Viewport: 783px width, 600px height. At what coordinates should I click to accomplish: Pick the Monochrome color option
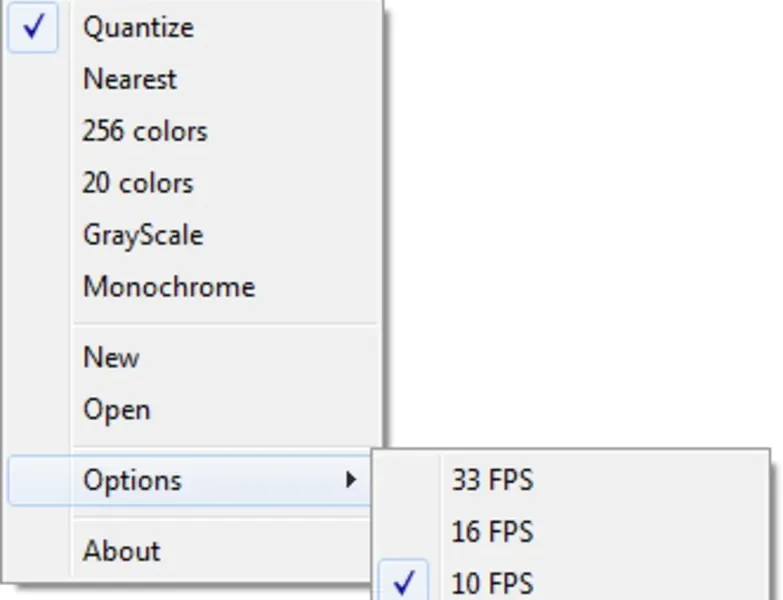coord(169,288)
